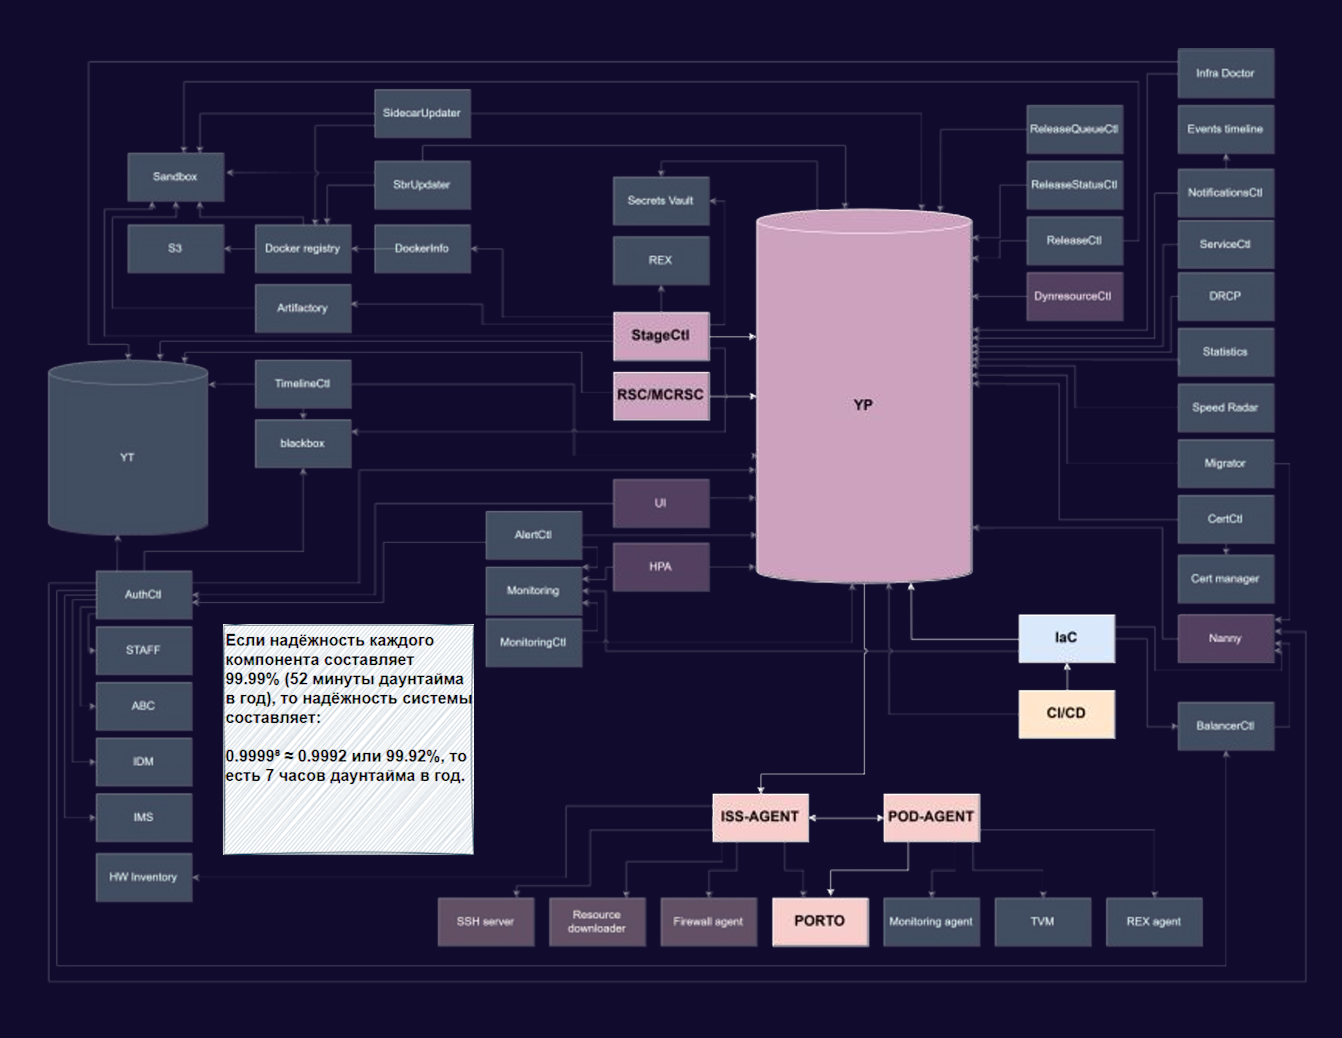Select the Nanny box
Viewport: 1342px width, 1038px height.
[x=1225, y=638]
